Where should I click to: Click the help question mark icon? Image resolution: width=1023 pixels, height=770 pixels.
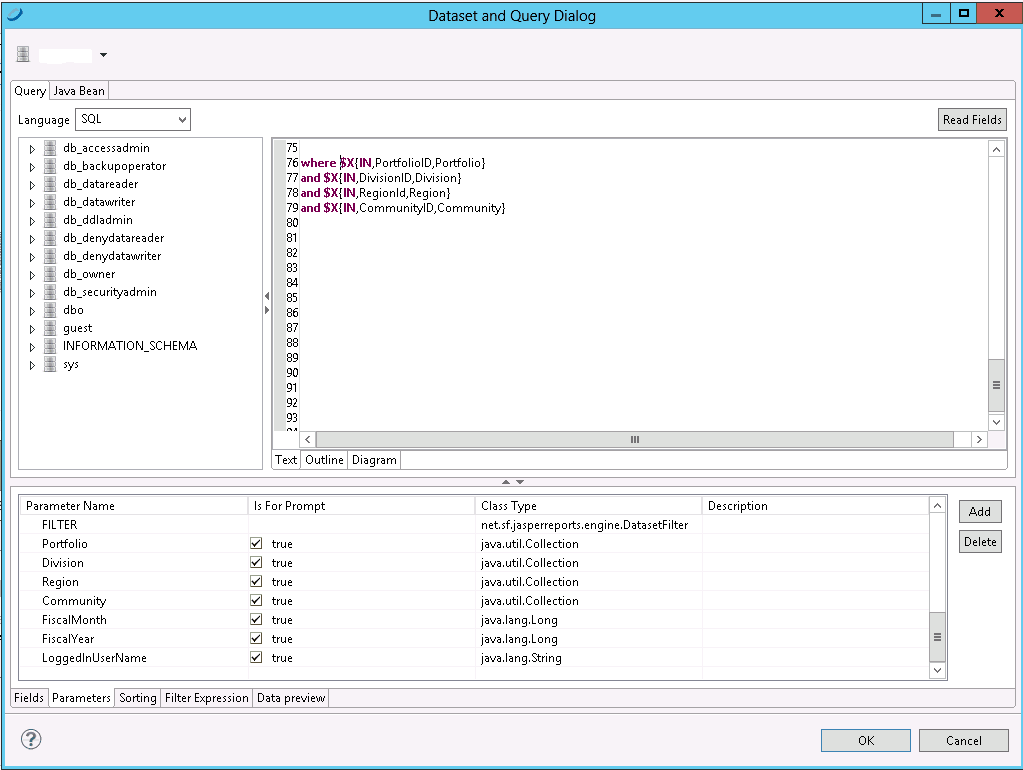(32, 740)
